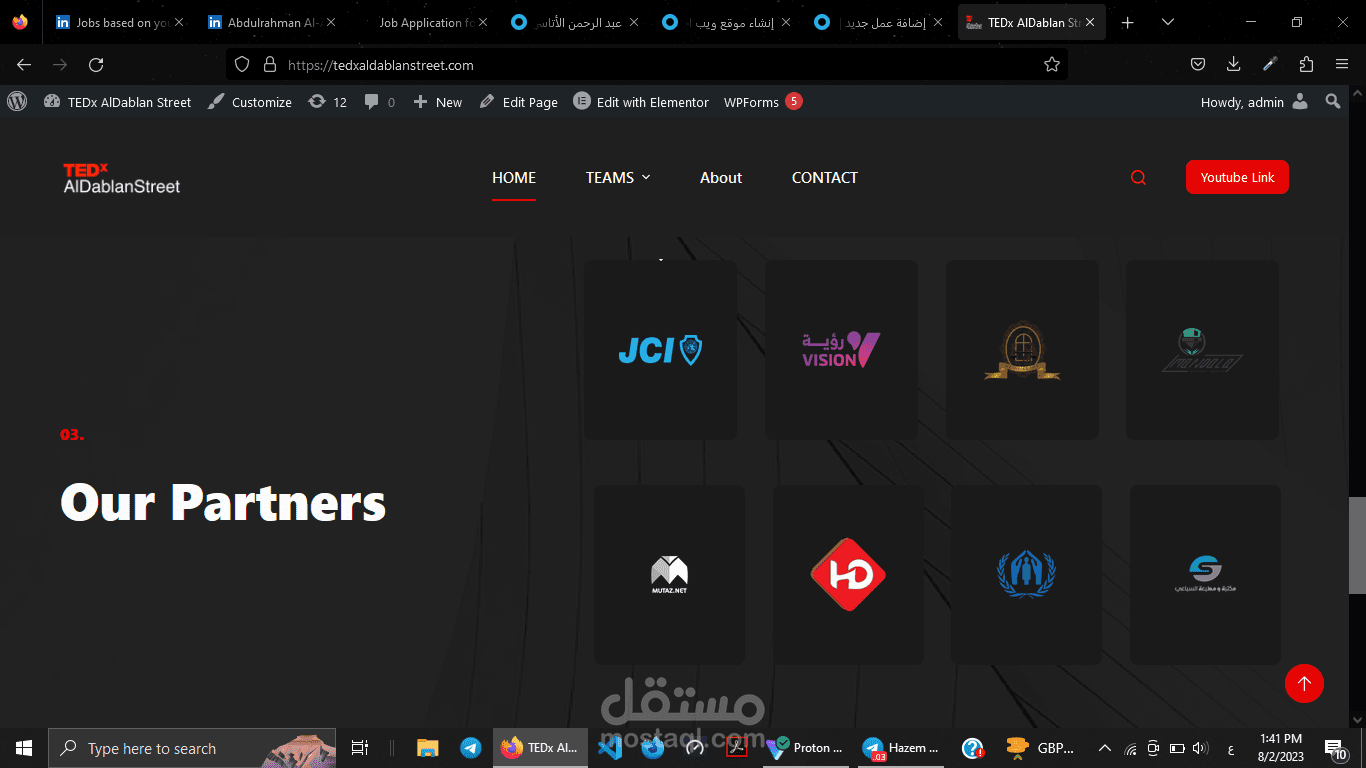Click the tracking protection shield icon
This screenshot has height=768, width=1366.
point(241,65)
